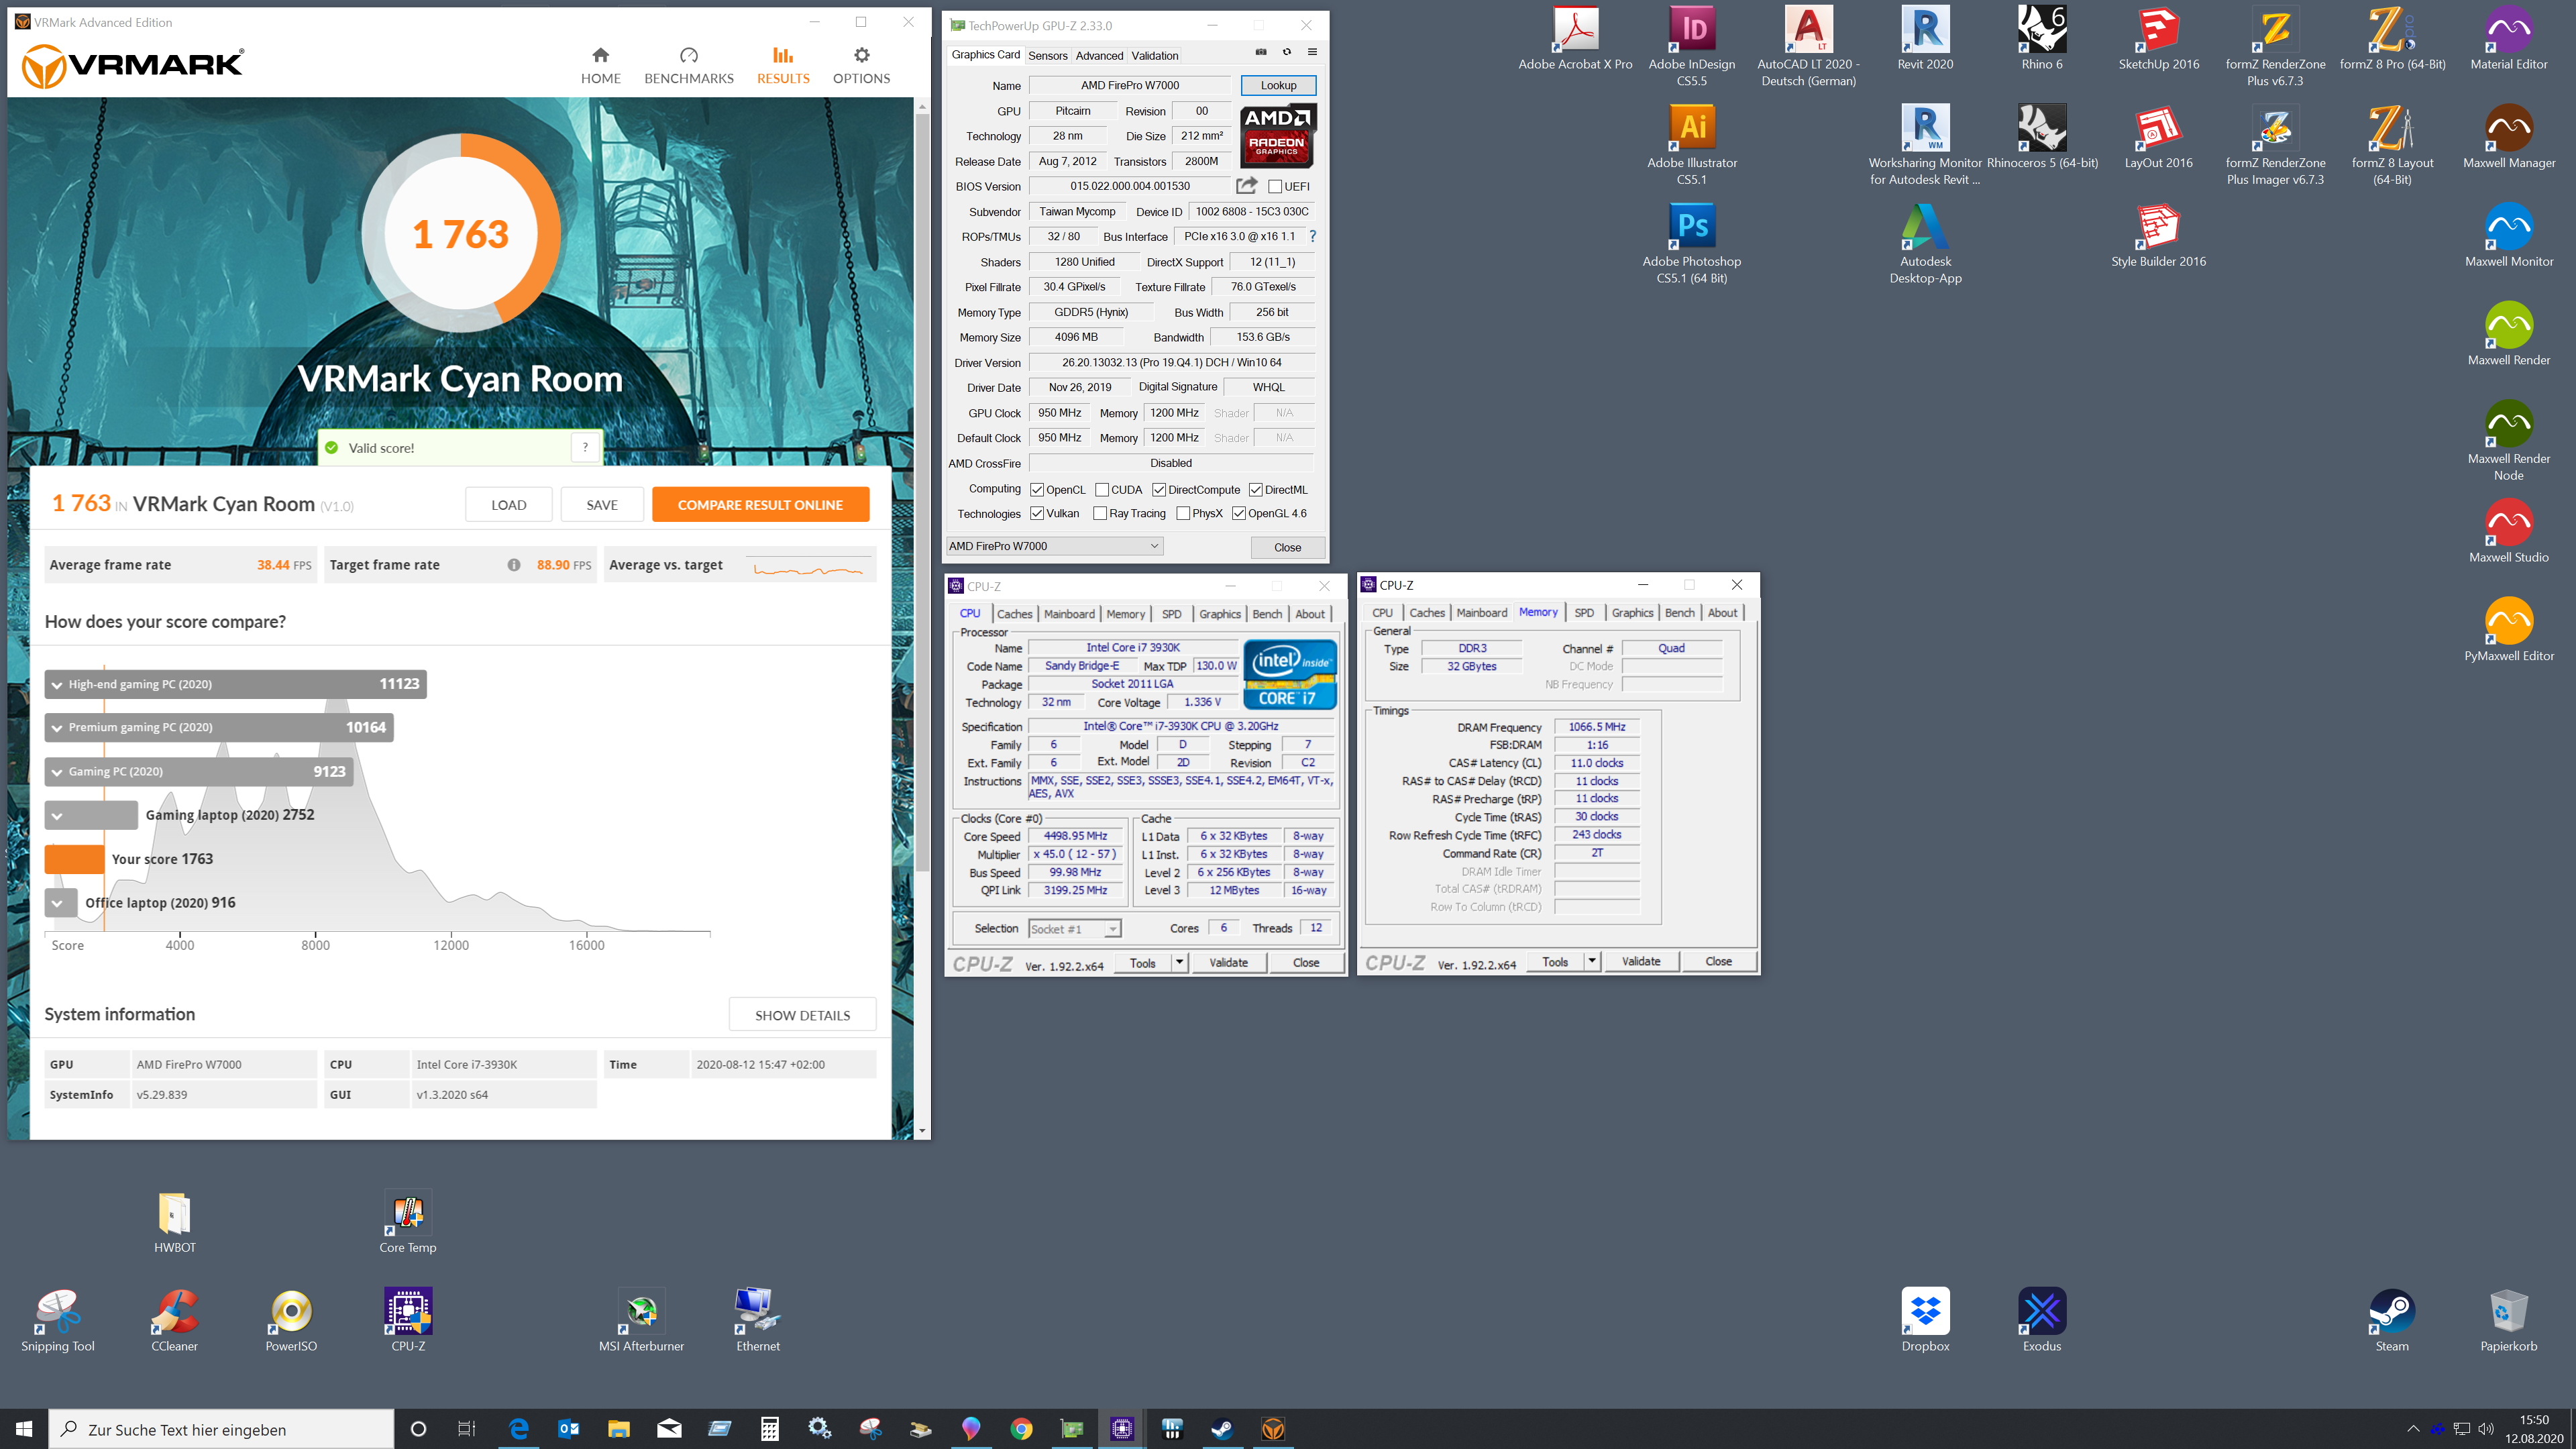Screen dimensions: 2576x1449
Task: Expand High-end gaming PC (2020) row
Action: click(58, 685)
